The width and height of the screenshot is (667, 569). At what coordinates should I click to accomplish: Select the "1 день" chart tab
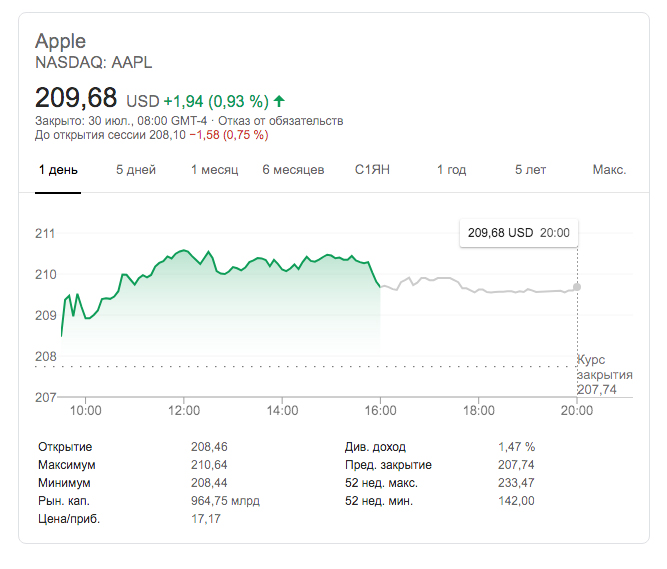click(58, 170)
